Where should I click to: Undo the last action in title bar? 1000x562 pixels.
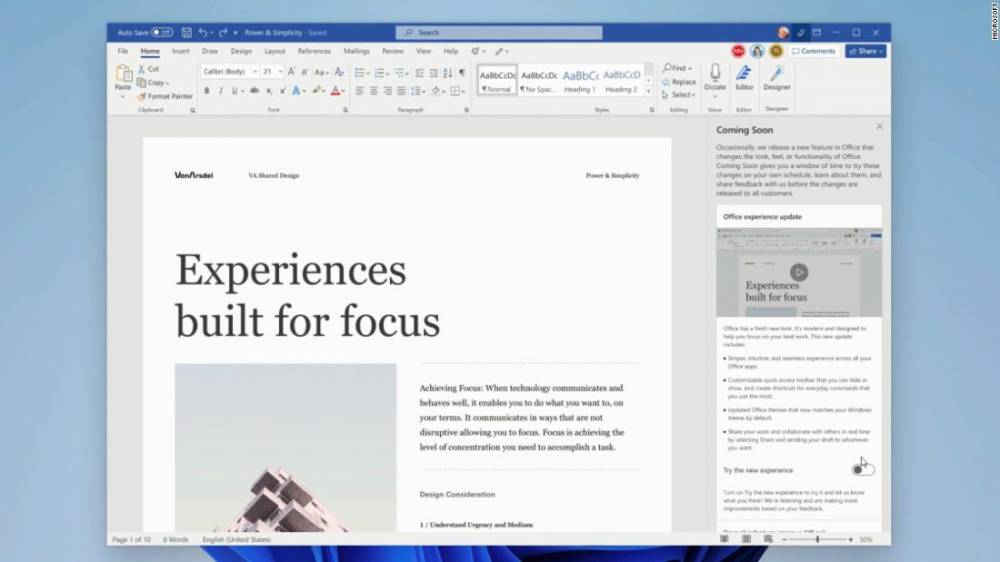(x=203, y=33)
